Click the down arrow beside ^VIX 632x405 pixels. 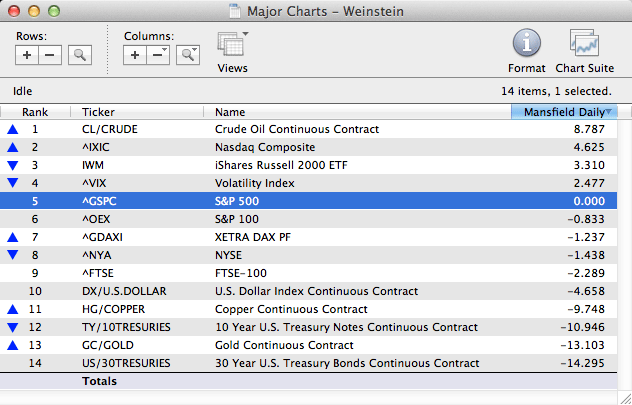12,183
